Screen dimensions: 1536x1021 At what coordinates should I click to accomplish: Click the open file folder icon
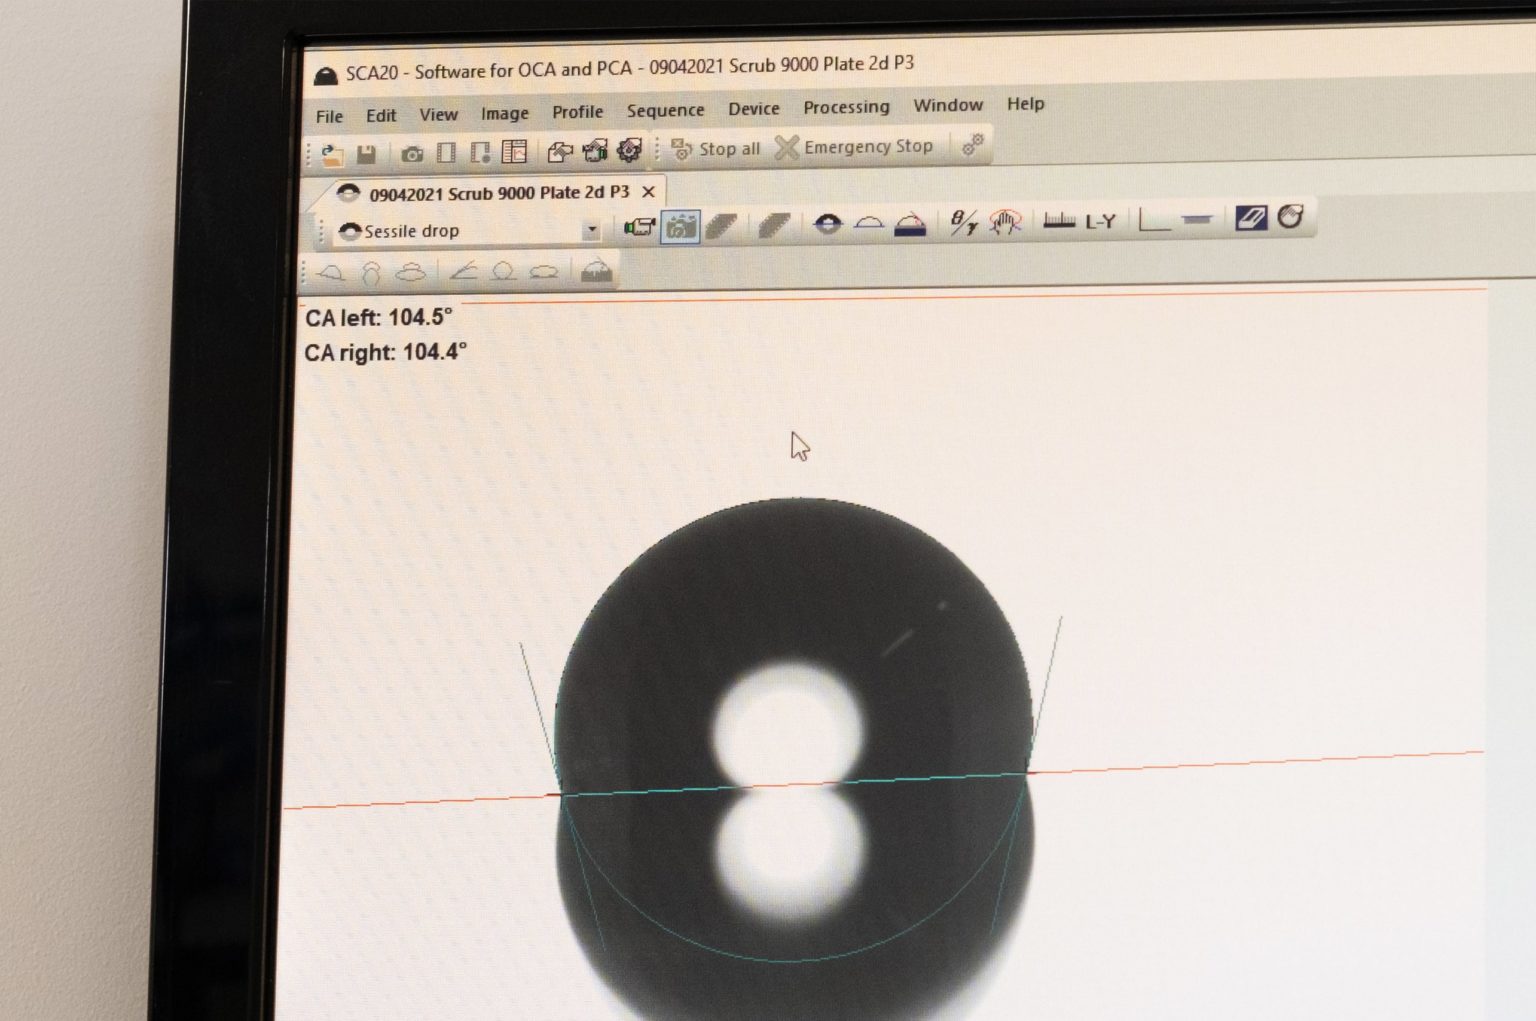(333, 155)
